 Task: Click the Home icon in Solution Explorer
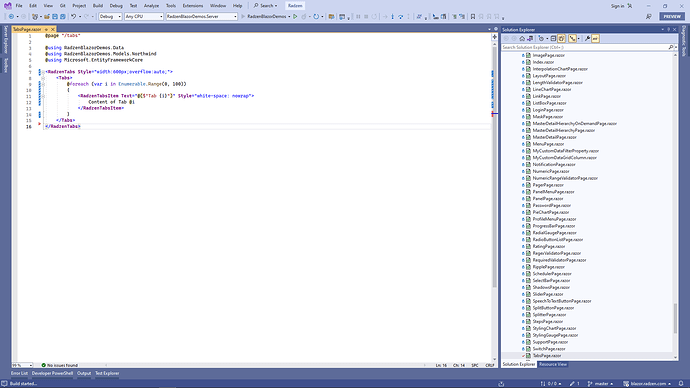[x=522, y=39]
